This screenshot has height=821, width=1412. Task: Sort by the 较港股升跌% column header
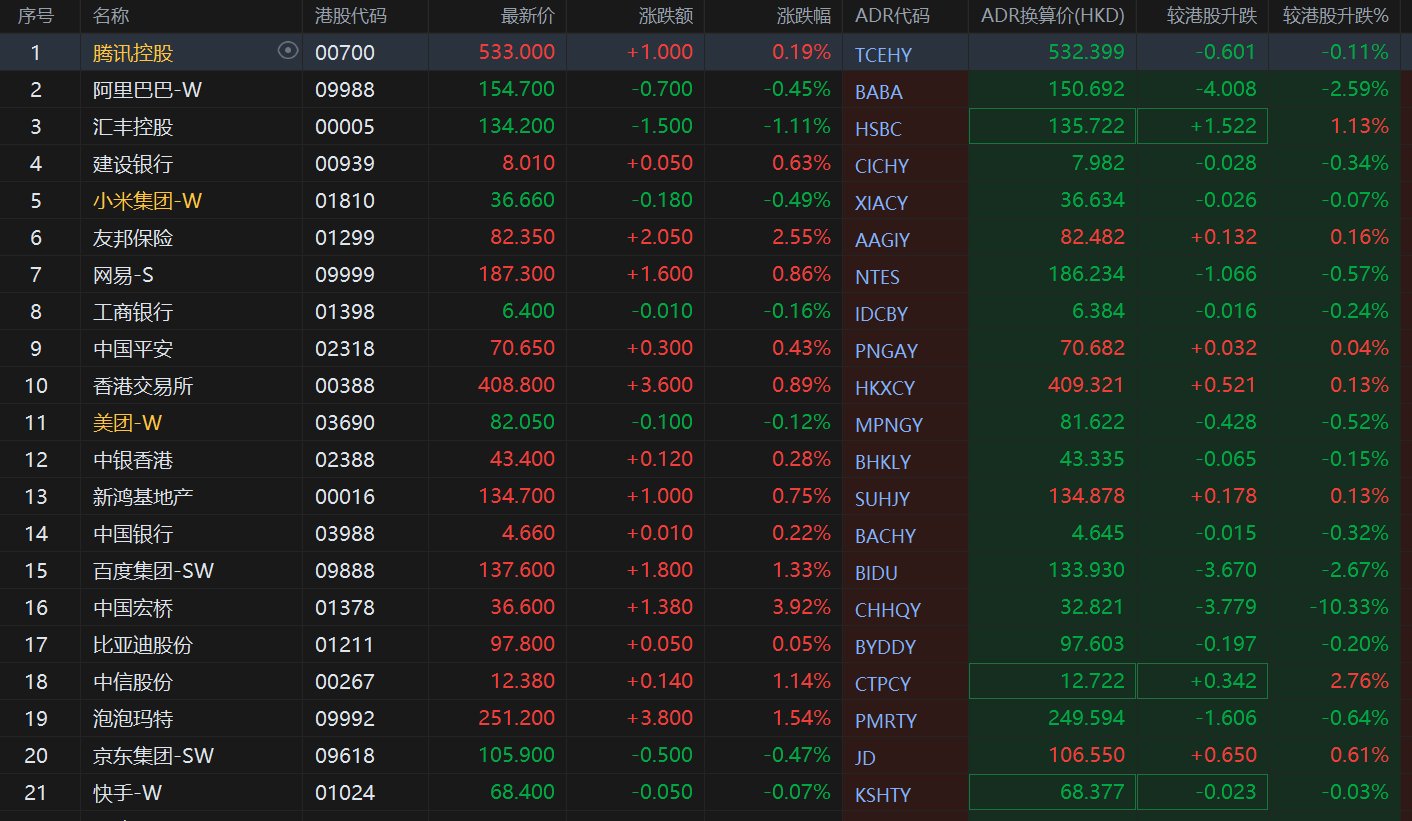(1335, 16)
